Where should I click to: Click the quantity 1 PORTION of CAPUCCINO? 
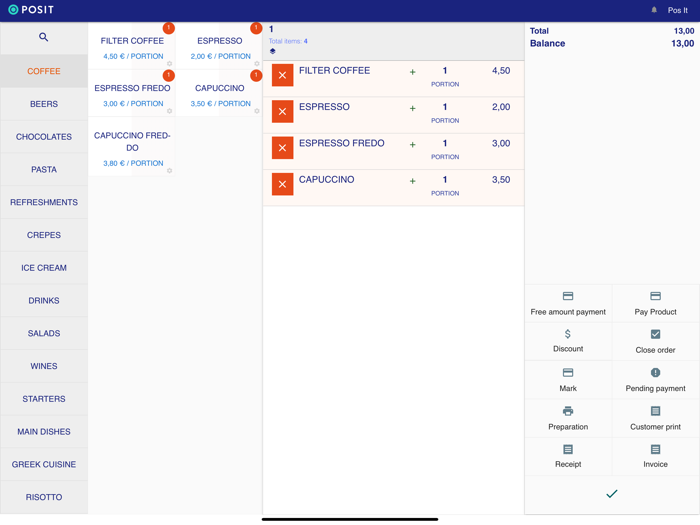point(445,186)
